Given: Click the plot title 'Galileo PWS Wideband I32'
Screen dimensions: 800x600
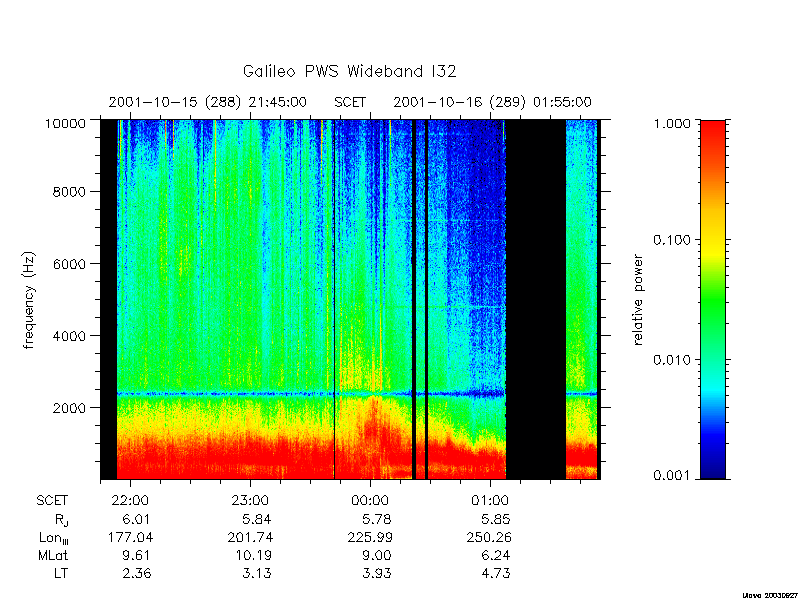Looking at the screenshot, I should point(349,71).
